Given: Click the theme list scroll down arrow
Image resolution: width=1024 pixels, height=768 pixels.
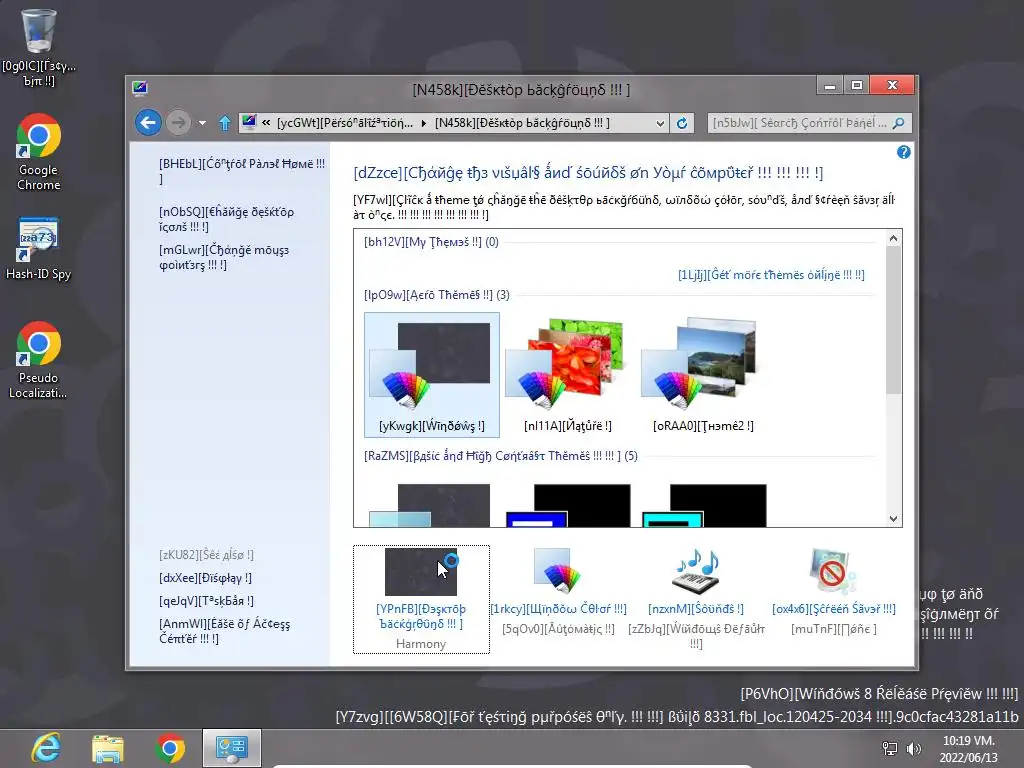Looking at the screenshot, I should (893, 519).
